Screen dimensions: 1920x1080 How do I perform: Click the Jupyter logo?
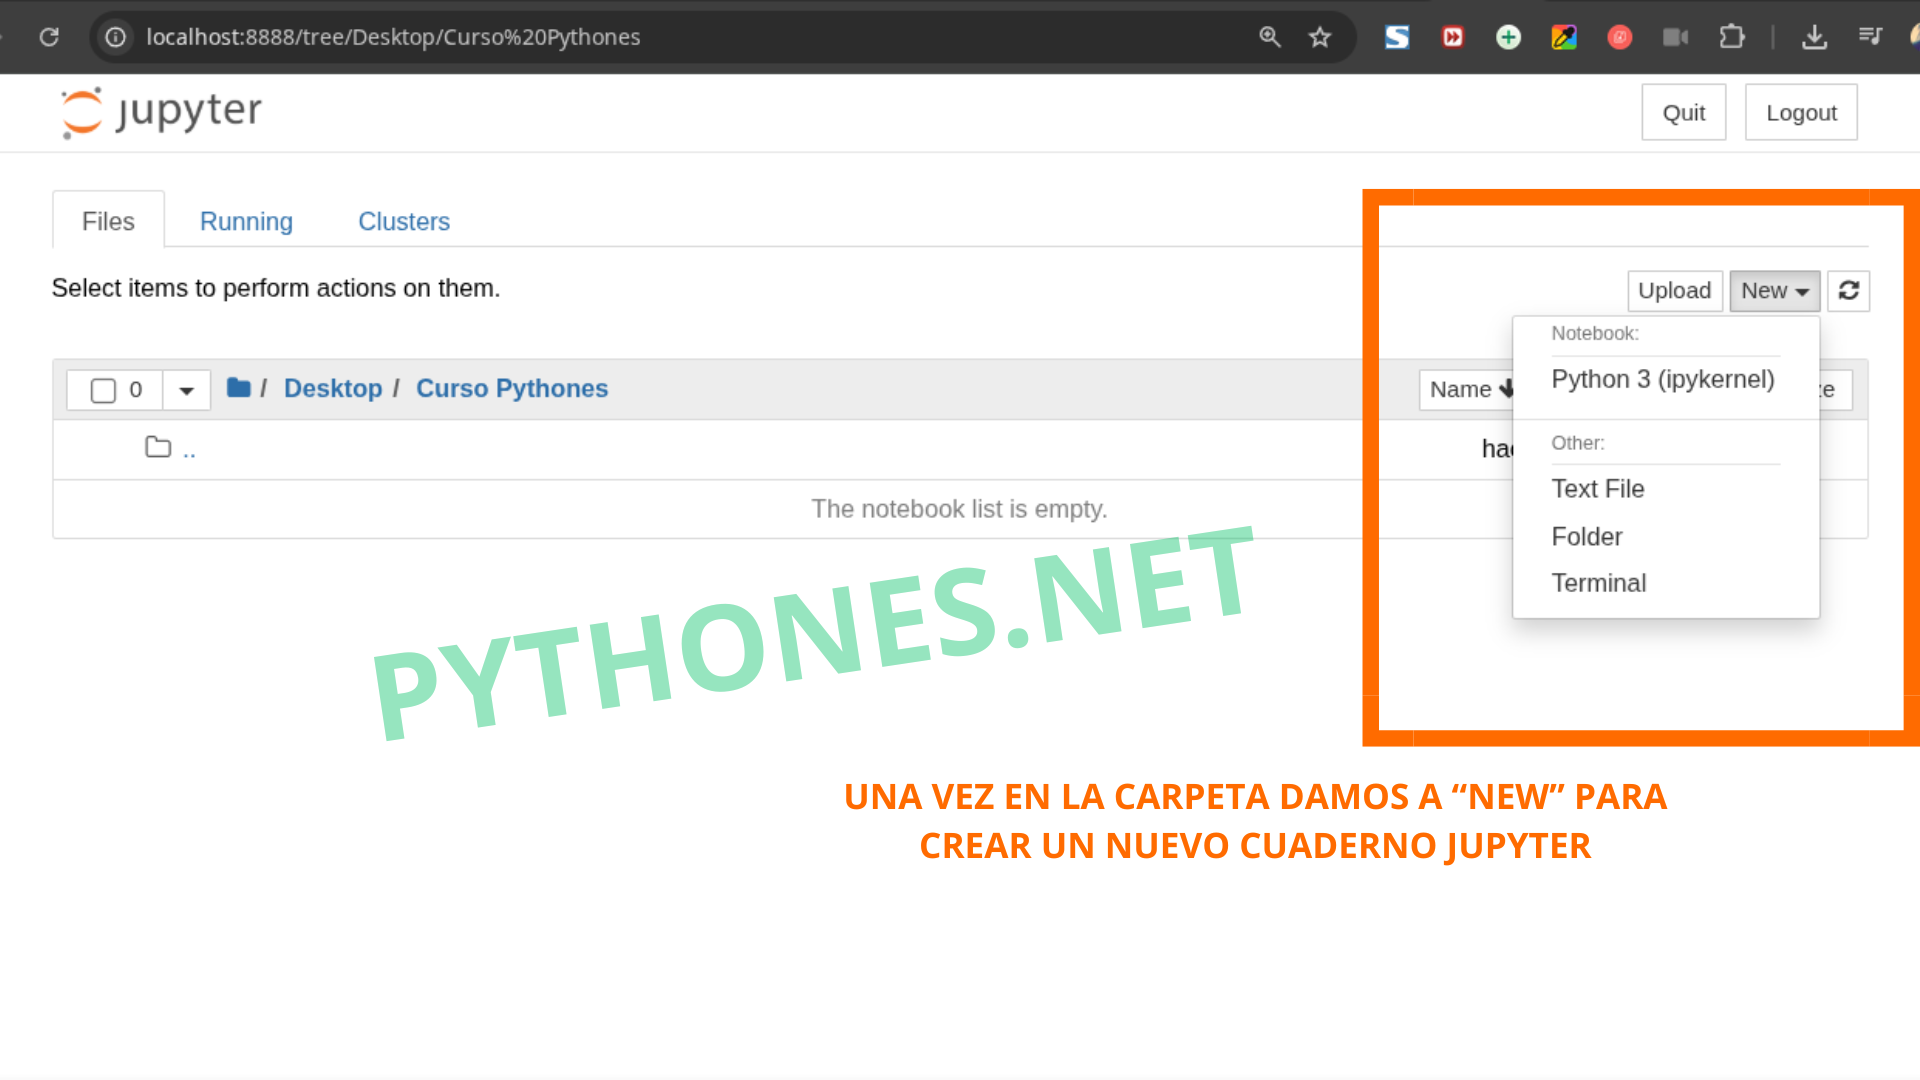click(160, 112)
